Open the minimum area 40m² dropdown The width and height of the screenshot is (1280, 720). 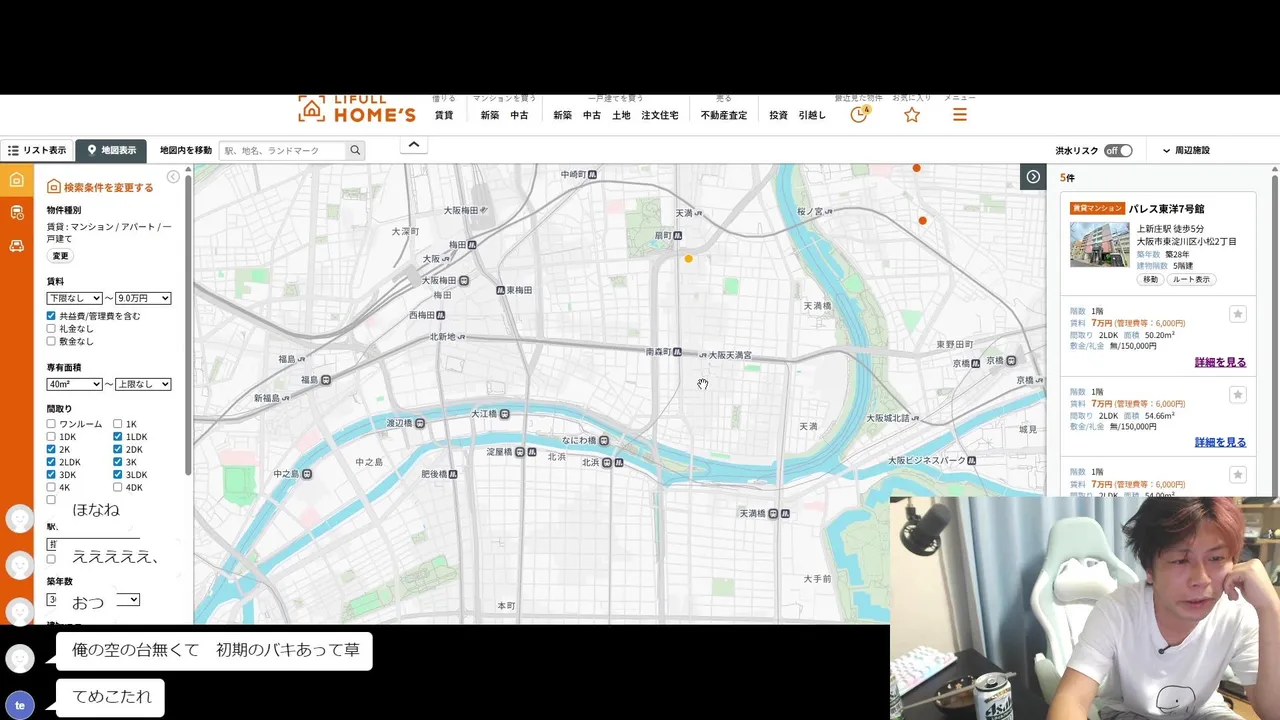(75, 384)
